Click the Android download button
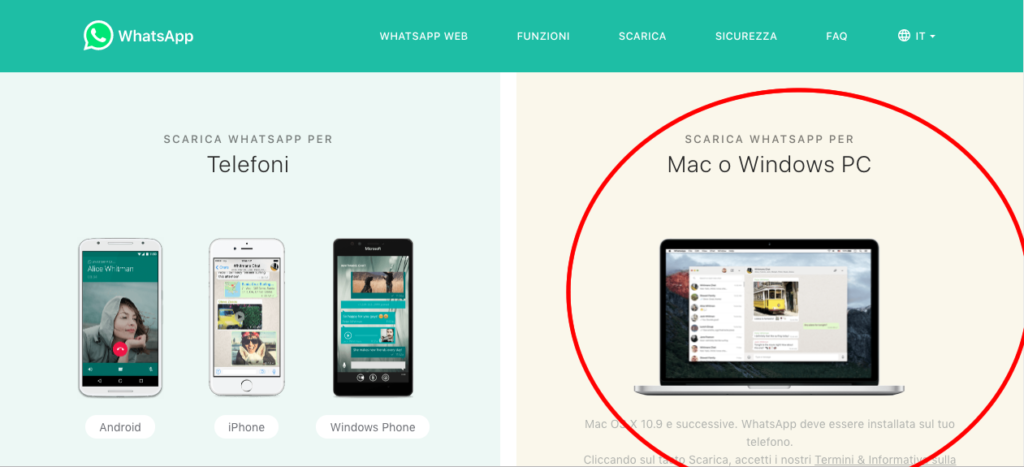The image size is (1024, 467). point(120,427)
